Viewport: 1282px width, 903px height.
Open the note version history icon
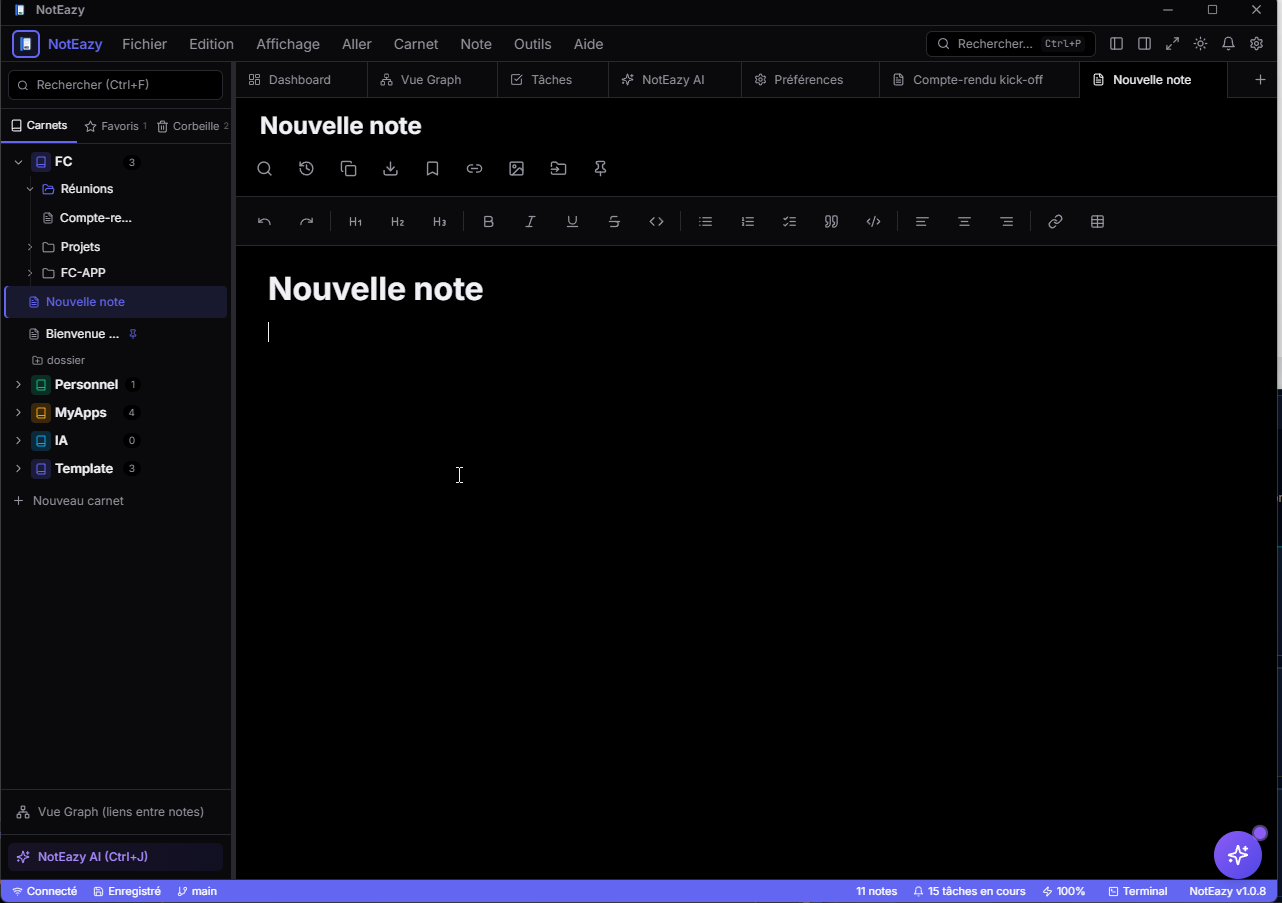pos(306,169)
